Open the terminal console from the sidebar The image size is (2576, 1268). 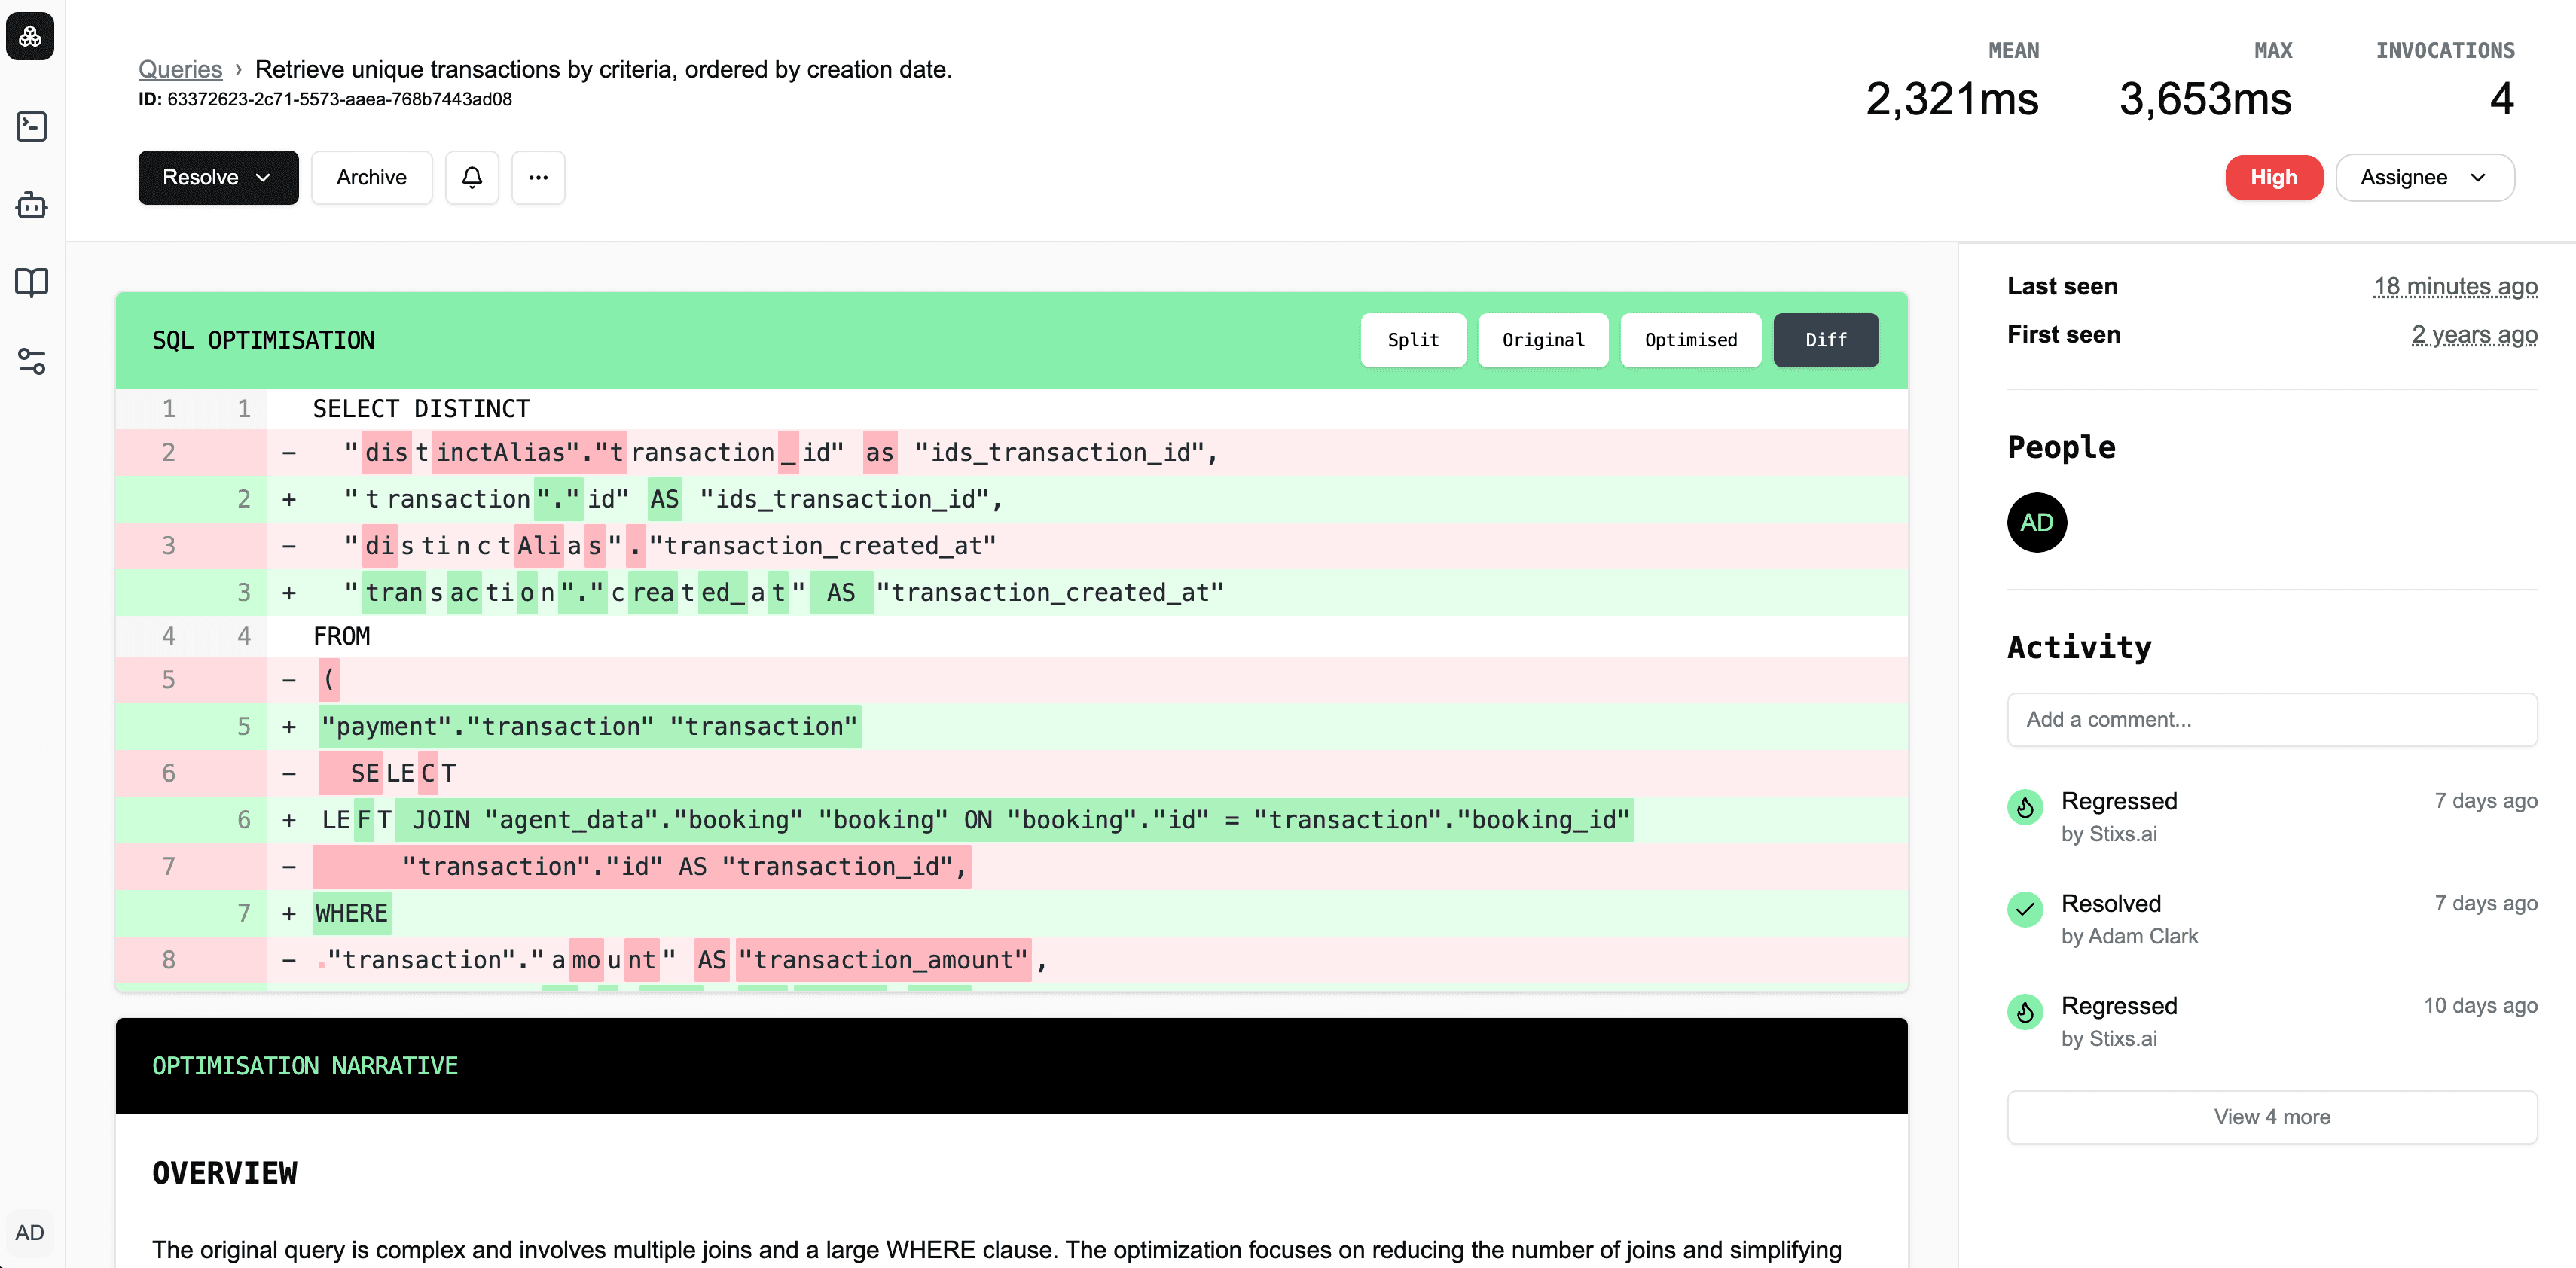31,126
